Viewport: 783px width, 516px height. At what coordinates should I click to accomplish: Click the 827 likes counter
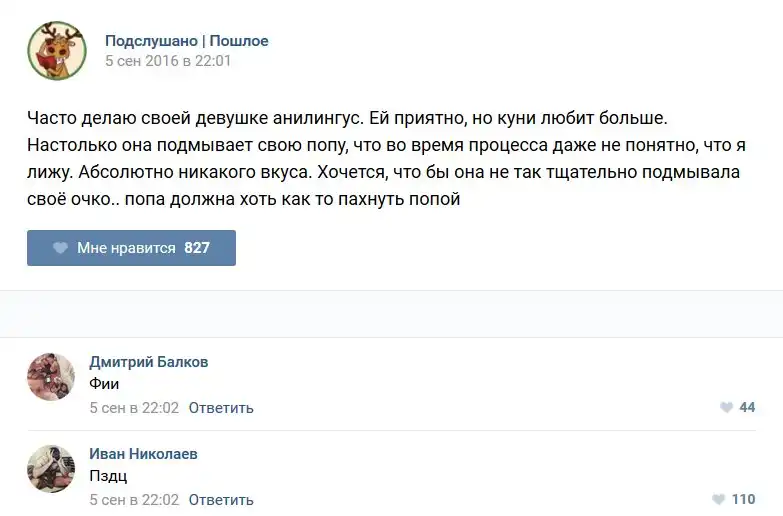pos(197,248)
